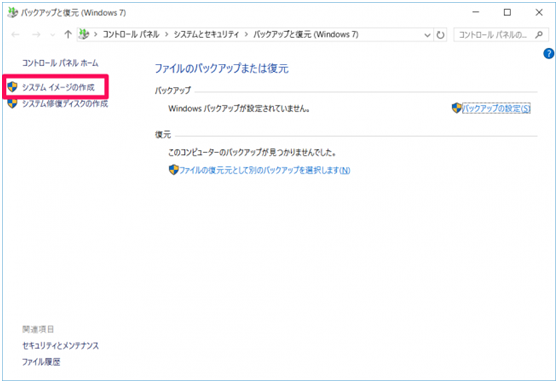This screenshot has height=383, width=558.
Task: Minimize the window
Action: click(x=476, y=12)
